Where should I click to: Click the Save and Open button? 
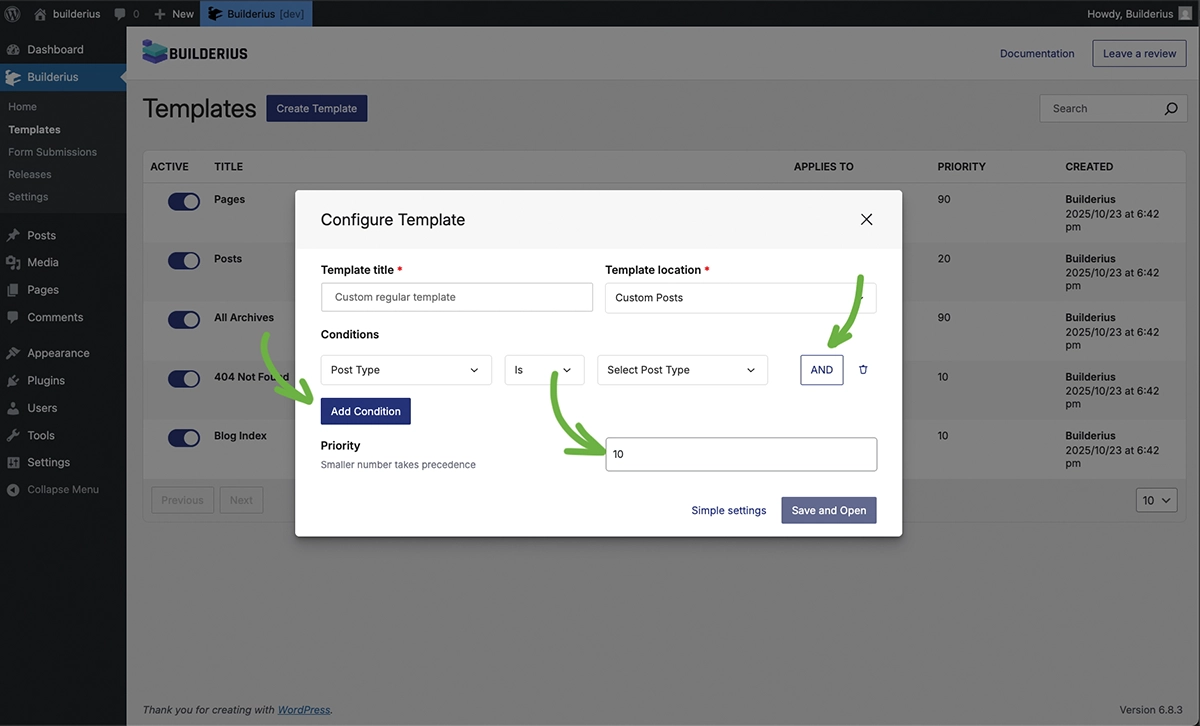[x=828, y=510]
